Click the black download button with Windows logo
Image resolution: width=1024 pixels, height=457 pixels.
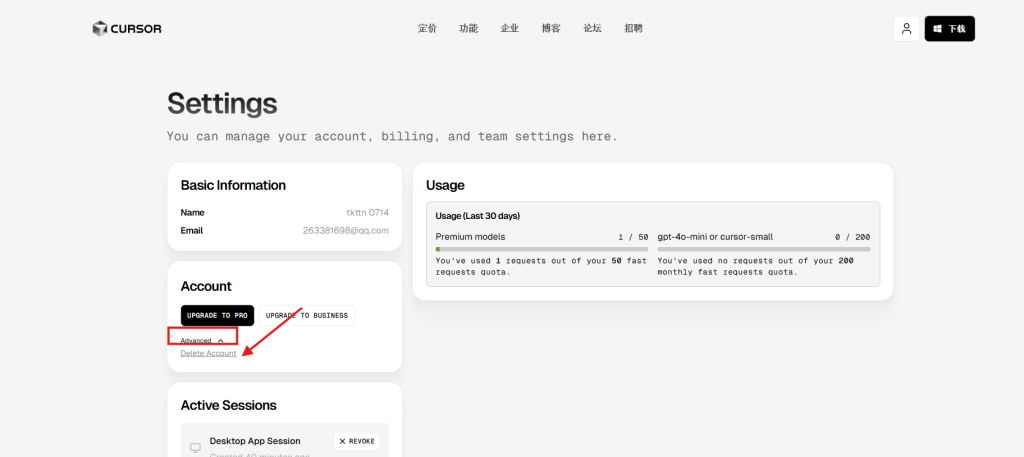pyautogui.click(x=950, y=29)
